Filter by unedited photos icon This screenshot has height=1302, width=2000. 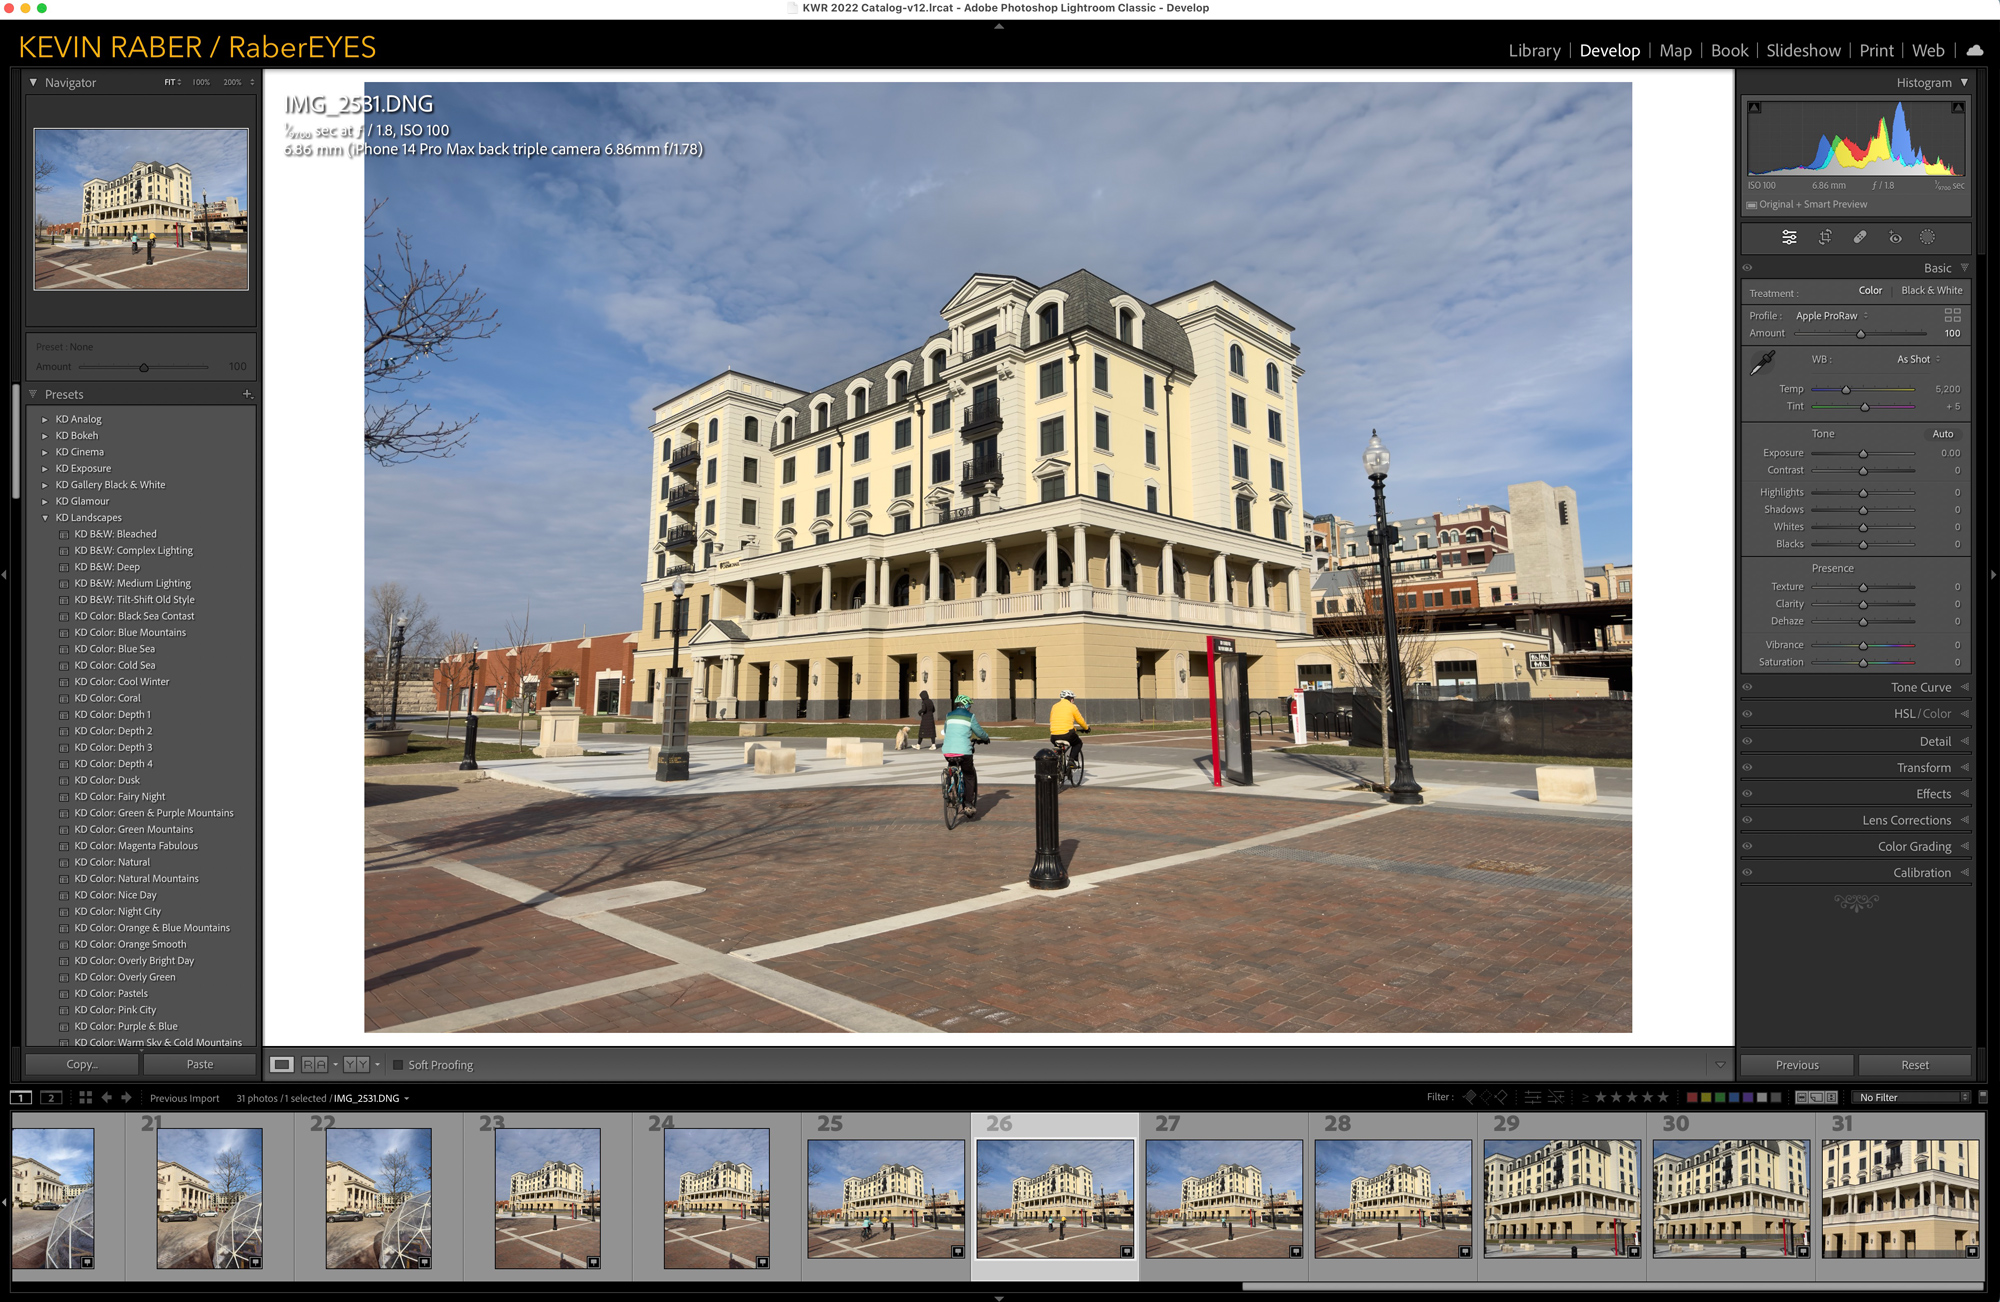click(x=1556, y=1097)
